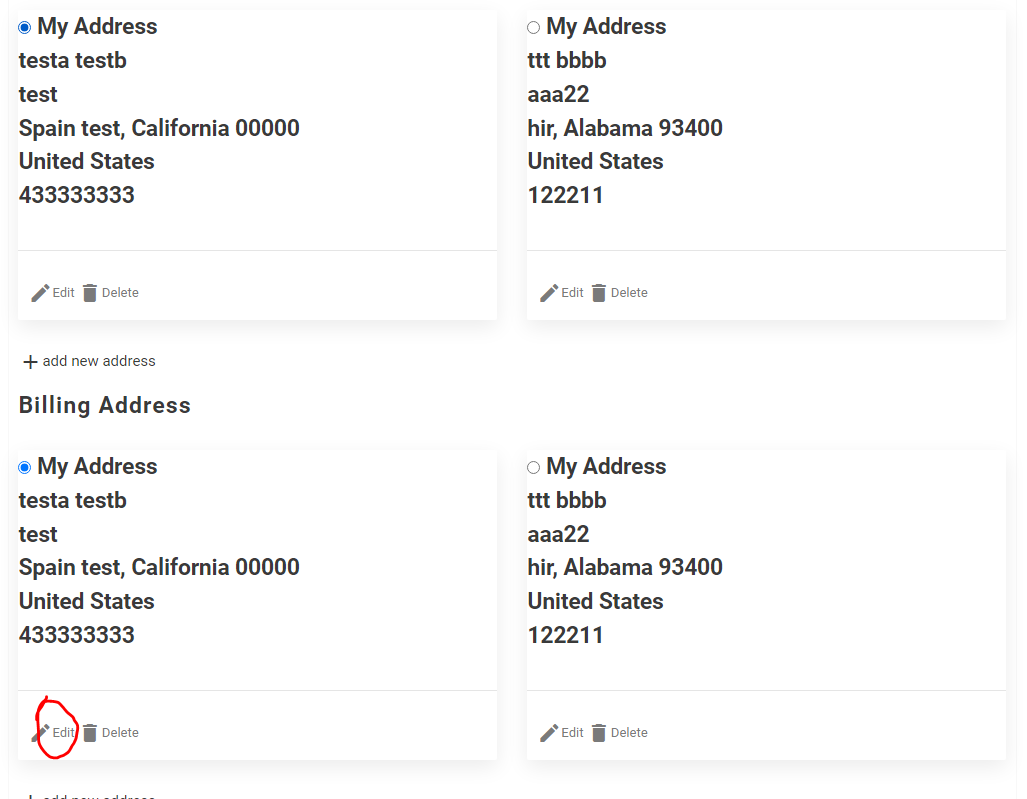Click the trash icon on the second billing address
This screenshot has width=1027, height=799.
click(x=601, y=732)
